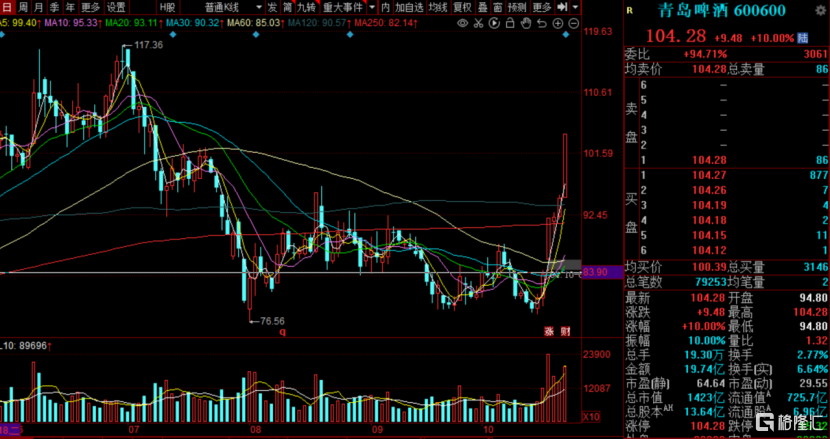The width and height of the screenshot is (830, 439).
Task: Click the stock title 青岛啤酒 600600
Action: point(721,11)
